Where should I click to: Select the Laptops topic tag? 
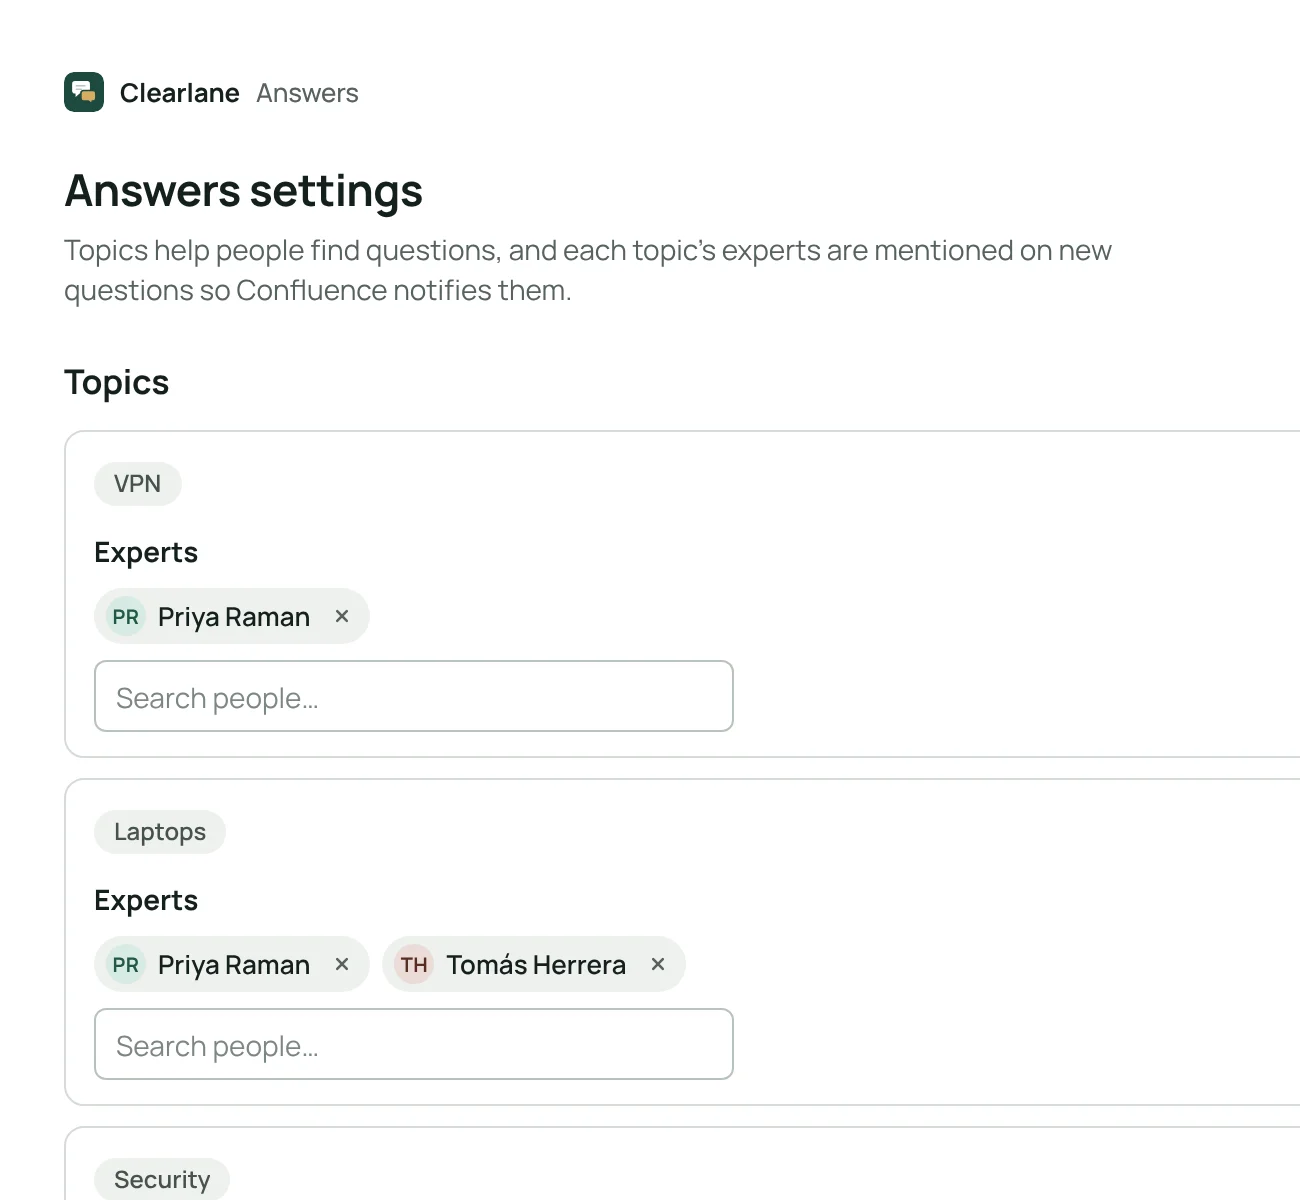[x=160, y=832]
